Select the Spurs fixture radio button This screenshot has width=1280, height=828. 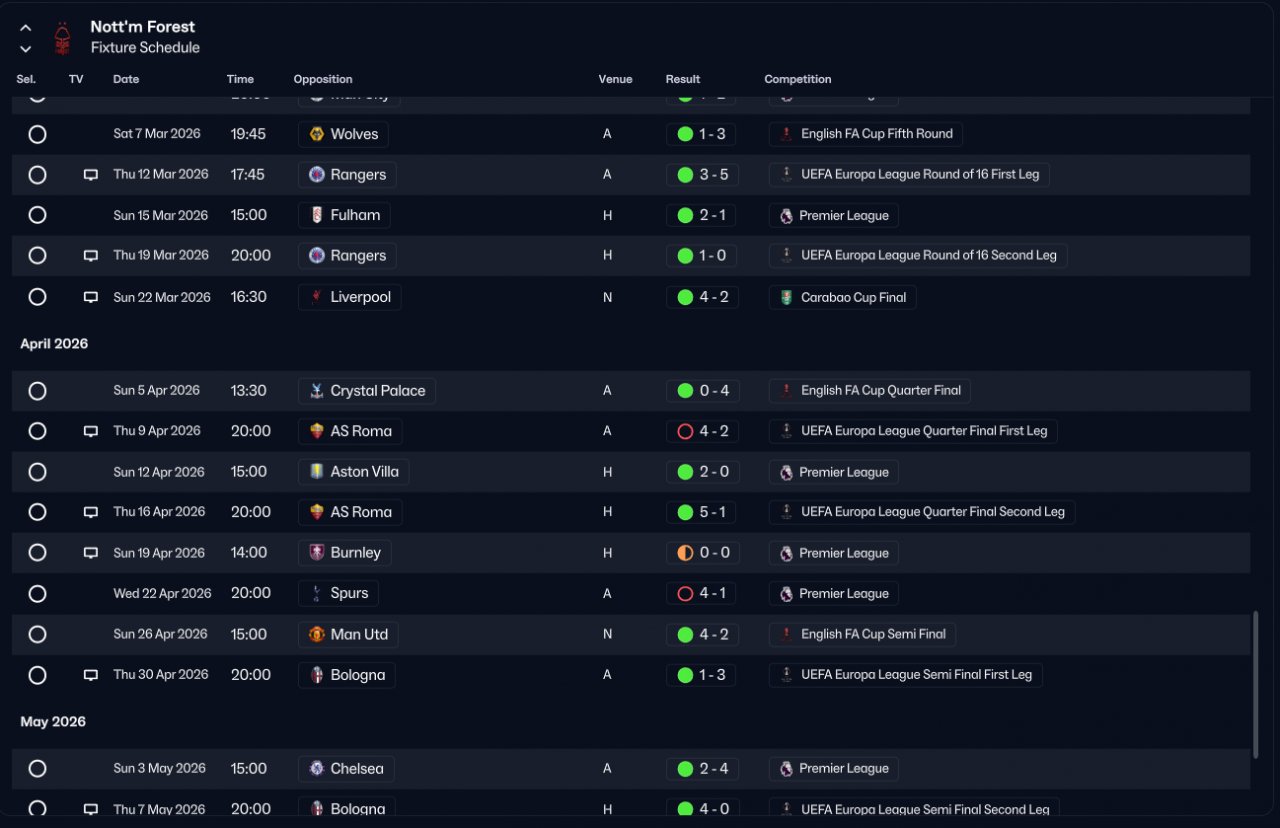click(x=37, y=593)
